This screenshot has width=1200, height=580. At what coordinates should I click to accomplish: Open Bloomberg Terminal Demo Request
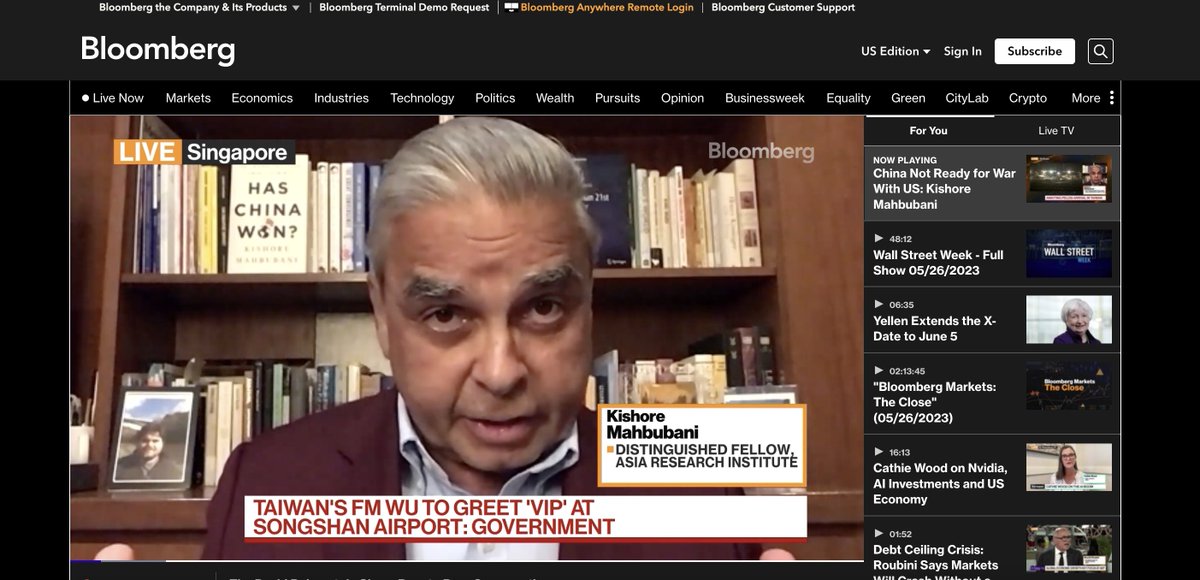tap(404, 7)
